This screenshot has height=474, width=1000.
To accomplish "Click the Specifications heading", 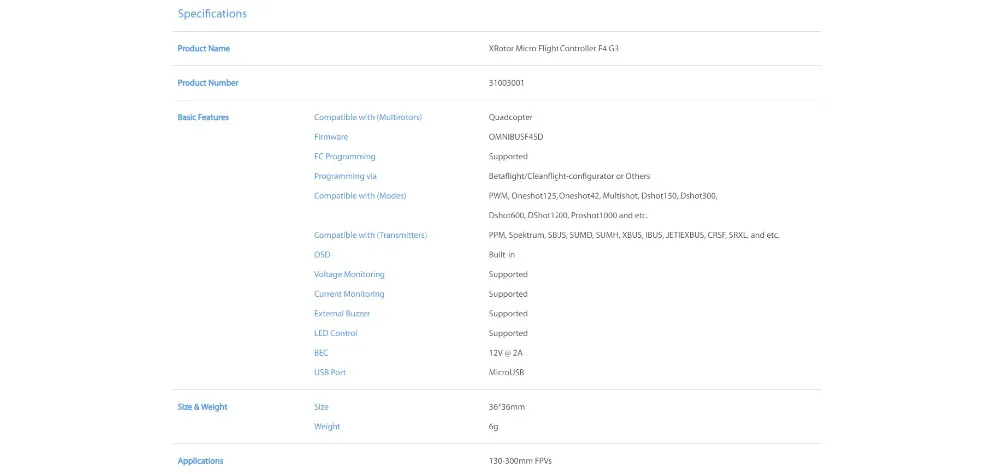I will (x=212, y=13).
